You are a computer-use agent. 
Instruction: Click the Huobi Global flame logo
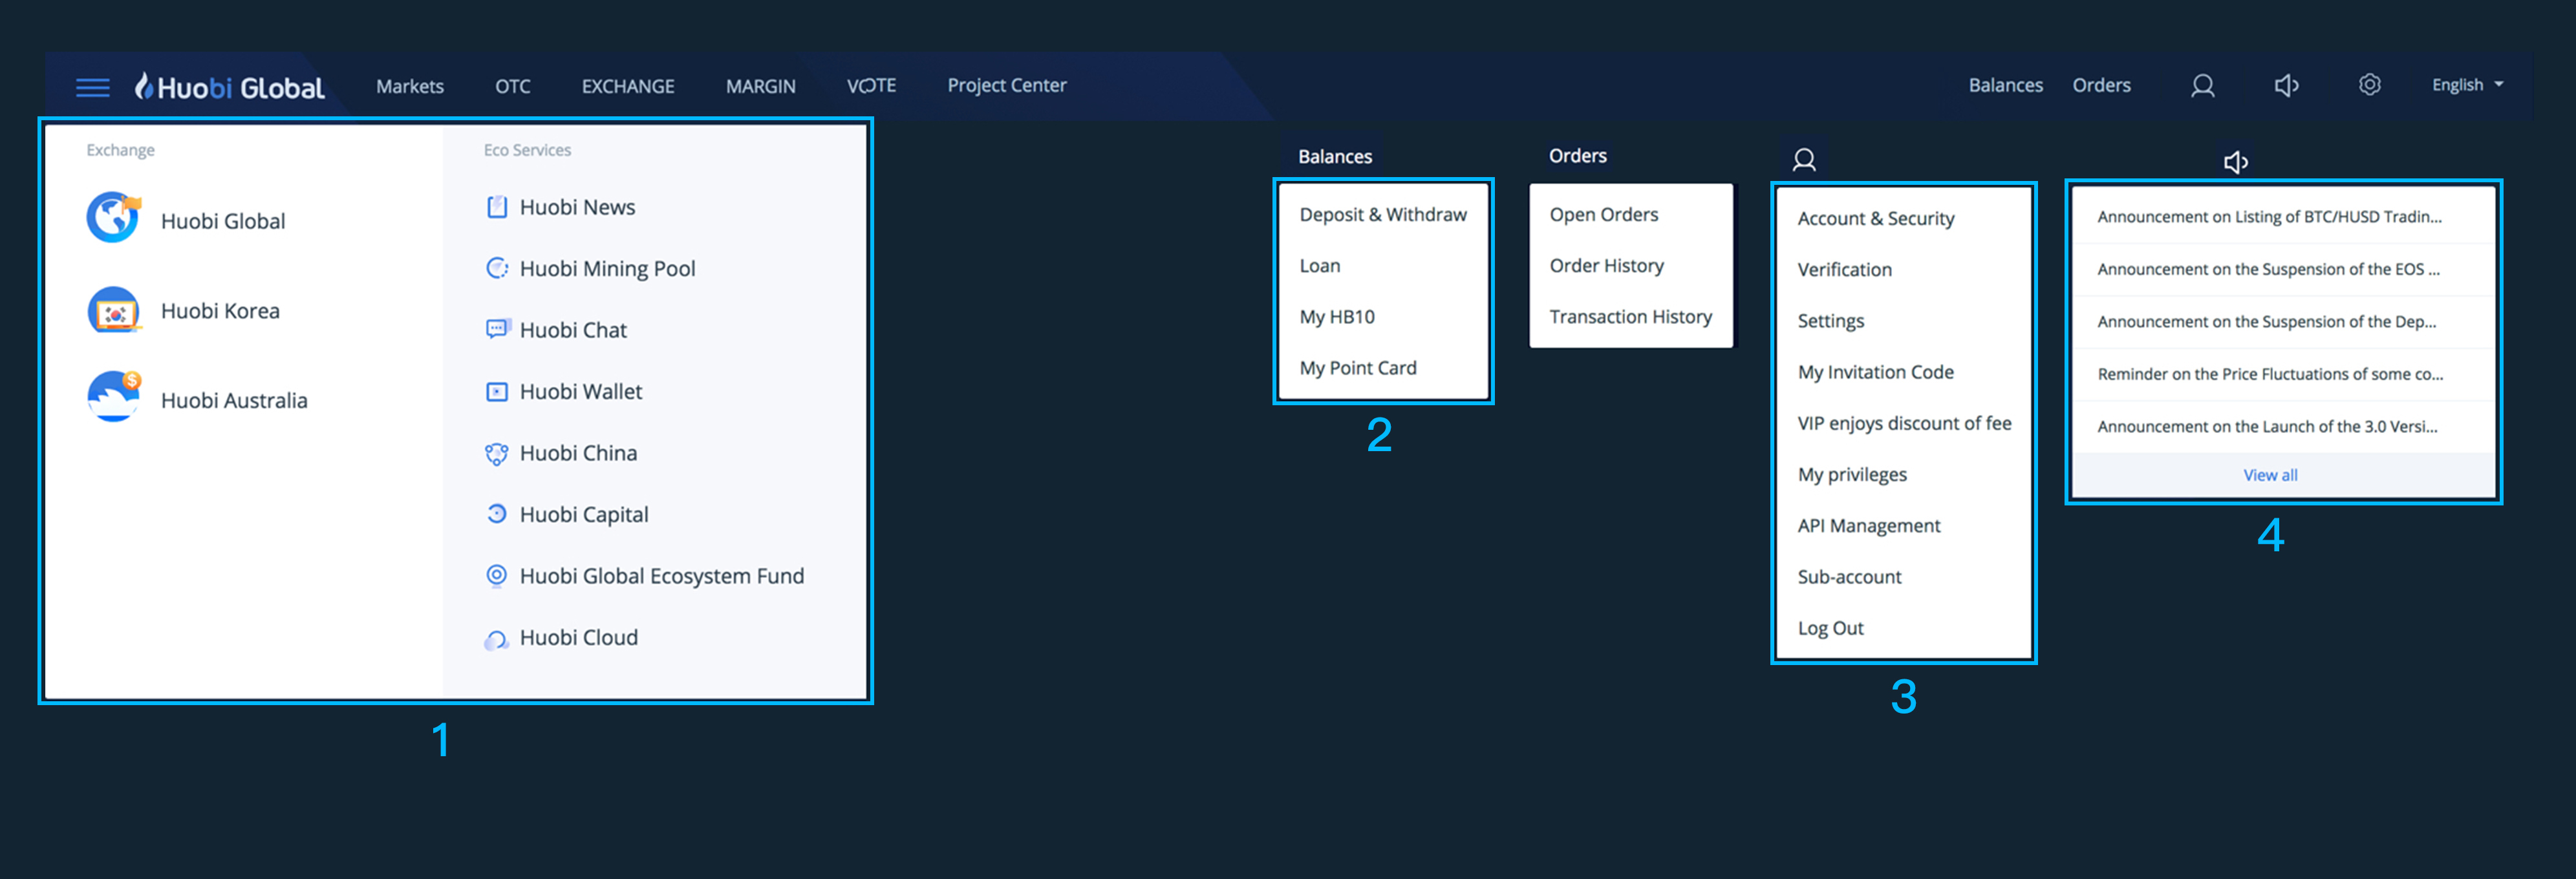coord(144,86)
